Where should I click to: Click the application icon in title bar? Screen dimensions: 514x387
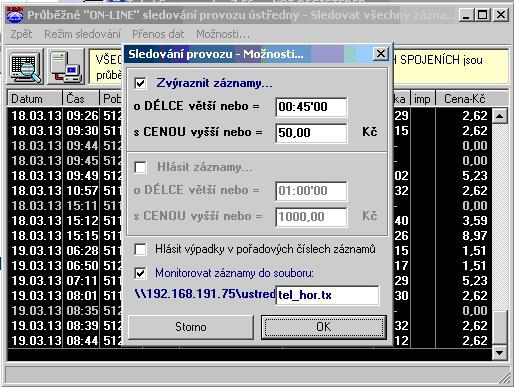[15, 15]
